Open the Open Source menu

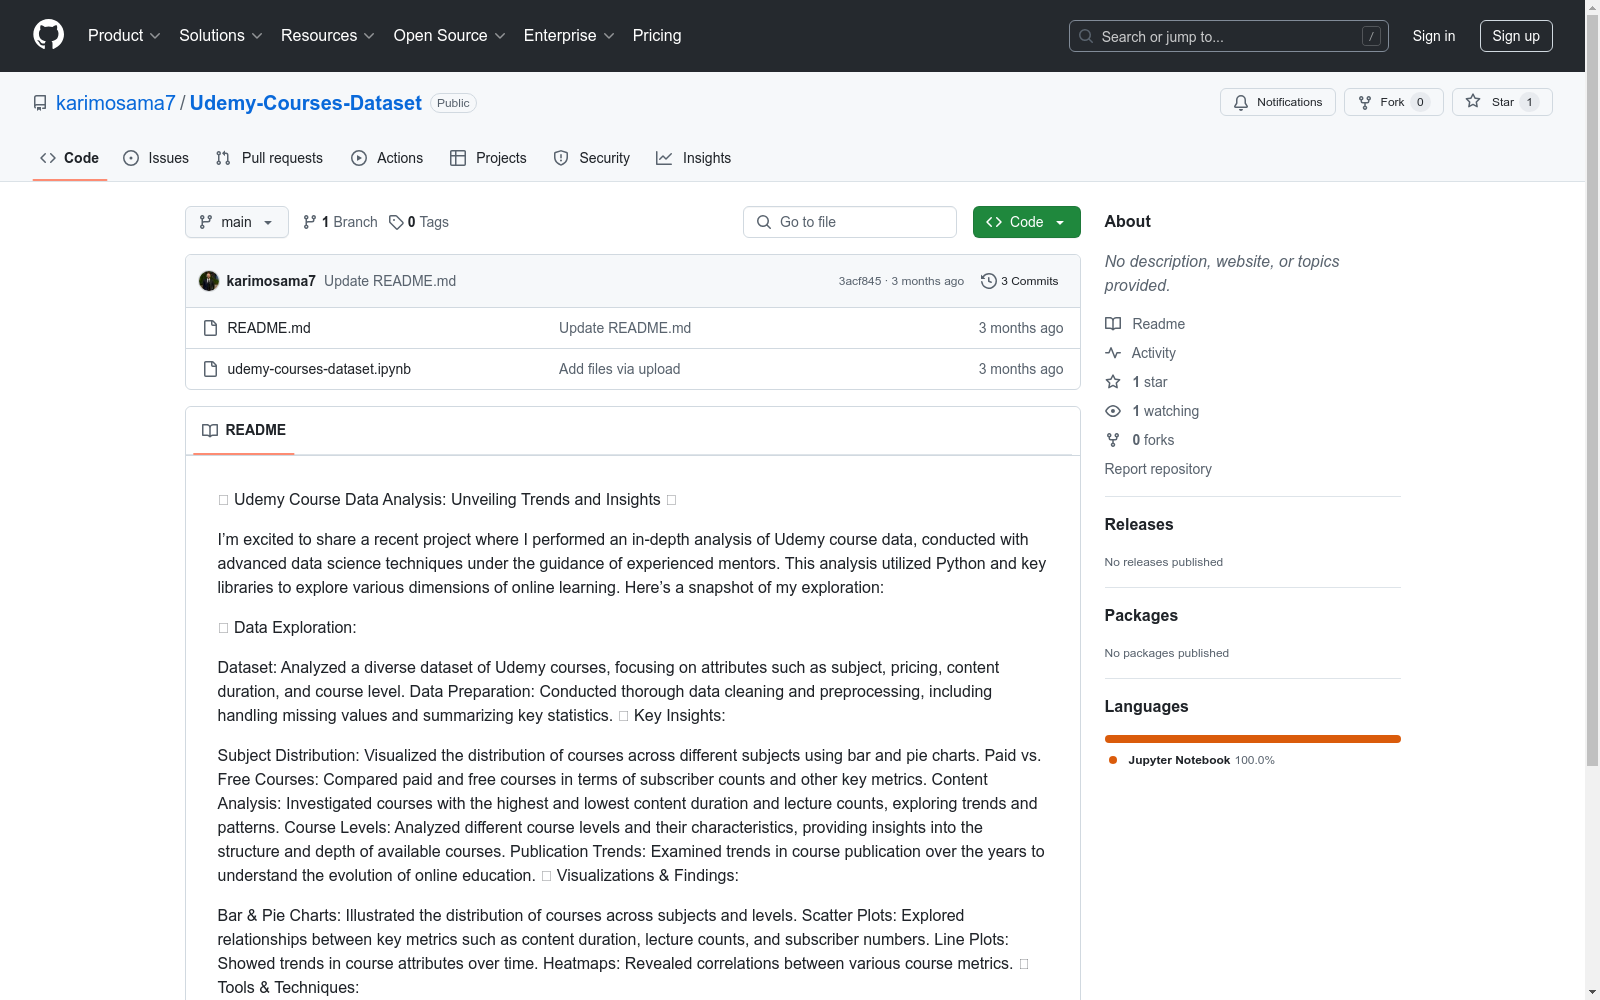click(450, 35)
